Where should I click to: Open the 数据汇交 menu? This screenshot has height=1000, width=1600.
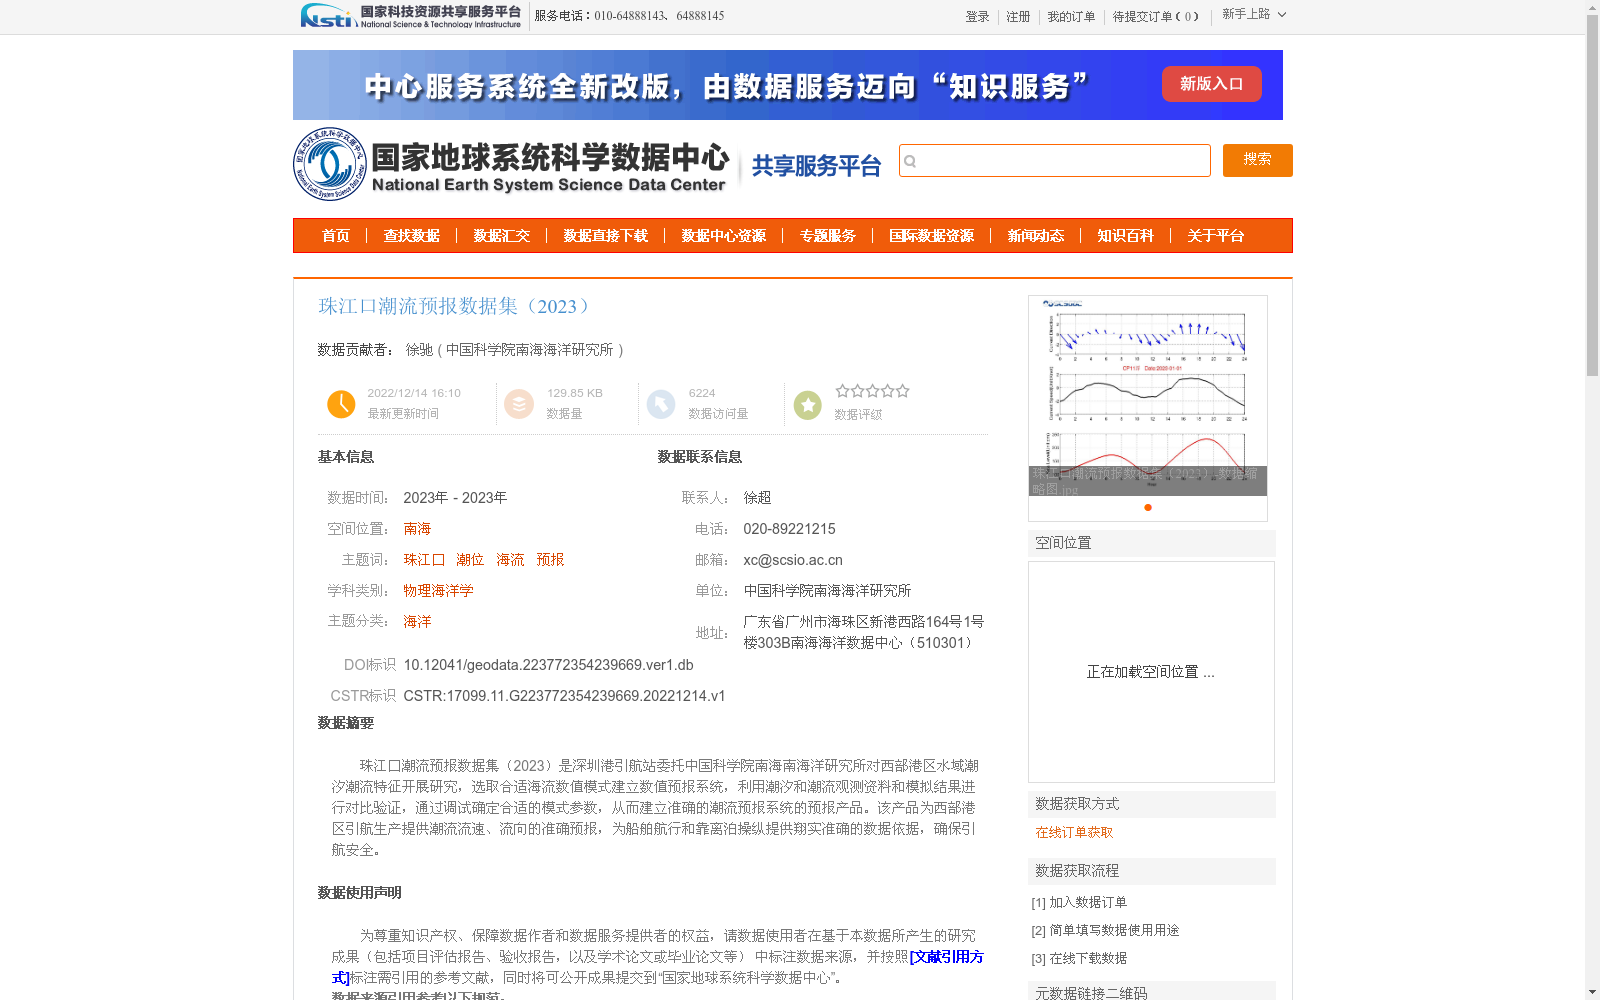[502, 236]
